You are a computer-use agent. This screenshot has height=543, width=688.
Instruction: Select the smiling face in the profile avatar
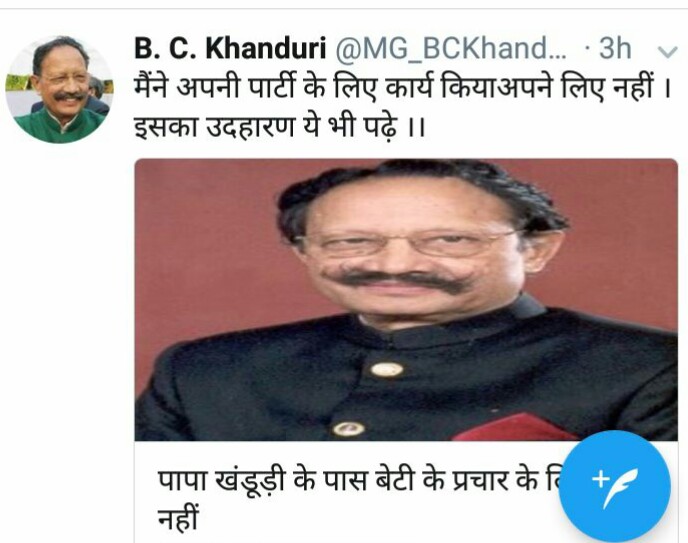coord(66,81)
